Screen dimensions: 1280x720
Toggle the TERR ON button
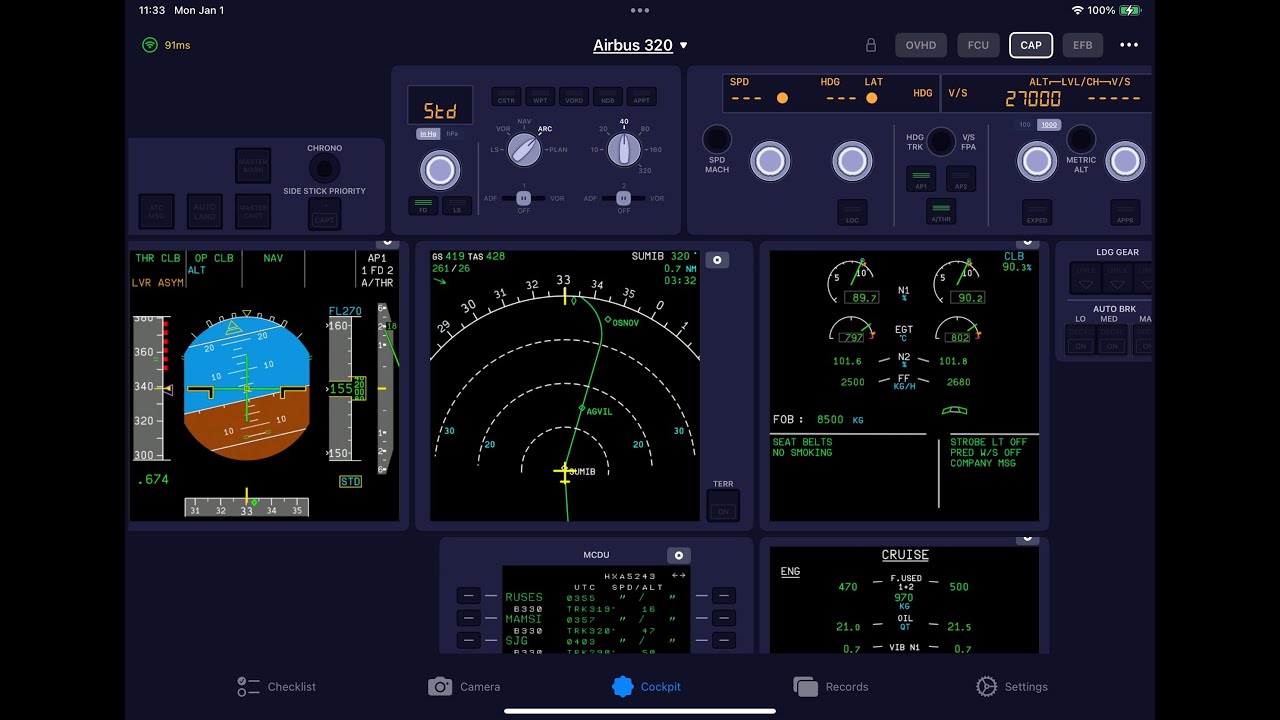723,506
